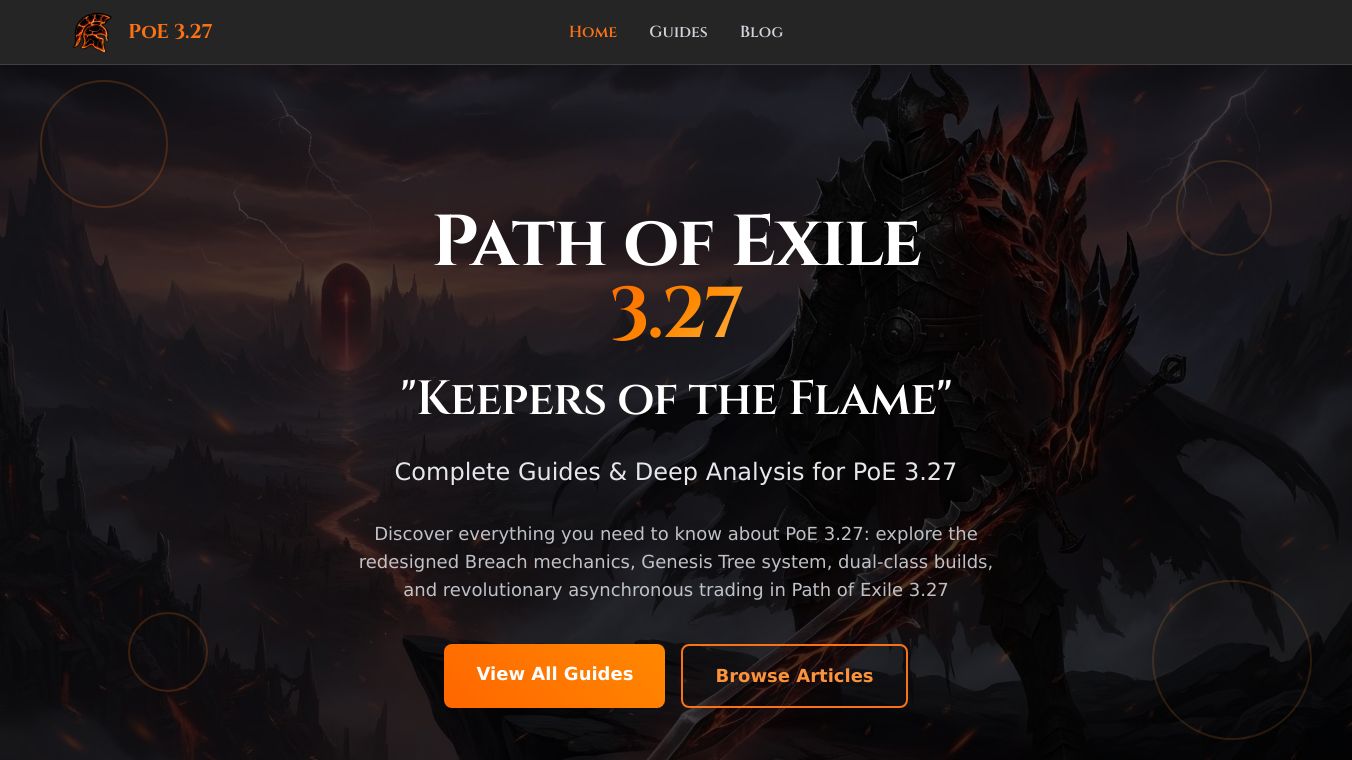
Task: Click the small orange ring at lower left
Action: [168, 652]
